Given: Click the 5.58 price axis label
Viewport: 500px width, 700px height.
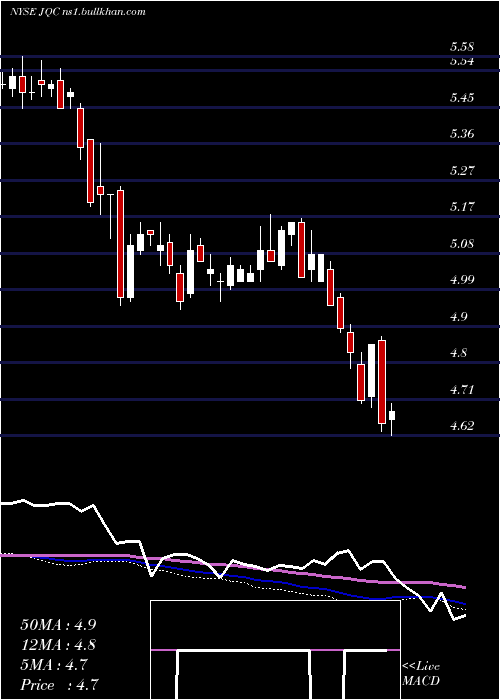Looking at the screenshot, I should [462, 46].
